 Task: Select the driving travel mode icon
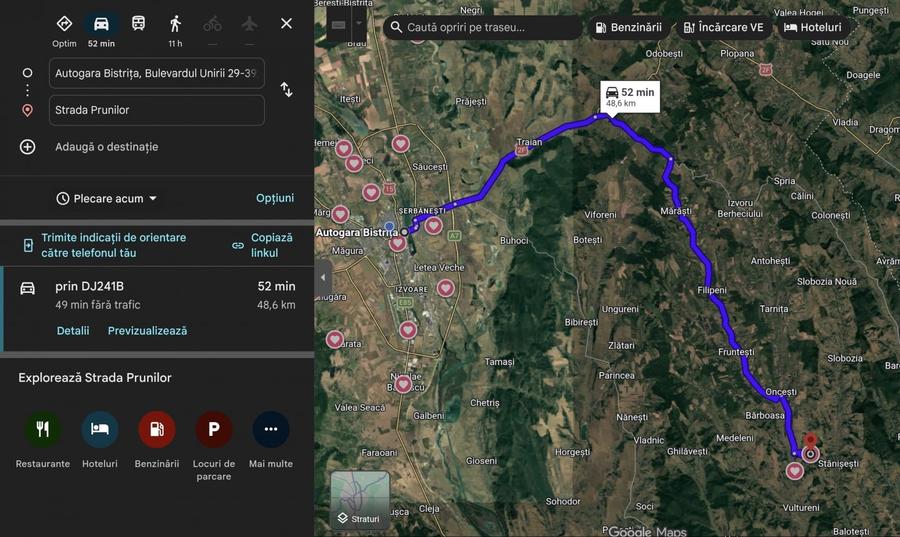pyautogui.click(x=101, y=24)
